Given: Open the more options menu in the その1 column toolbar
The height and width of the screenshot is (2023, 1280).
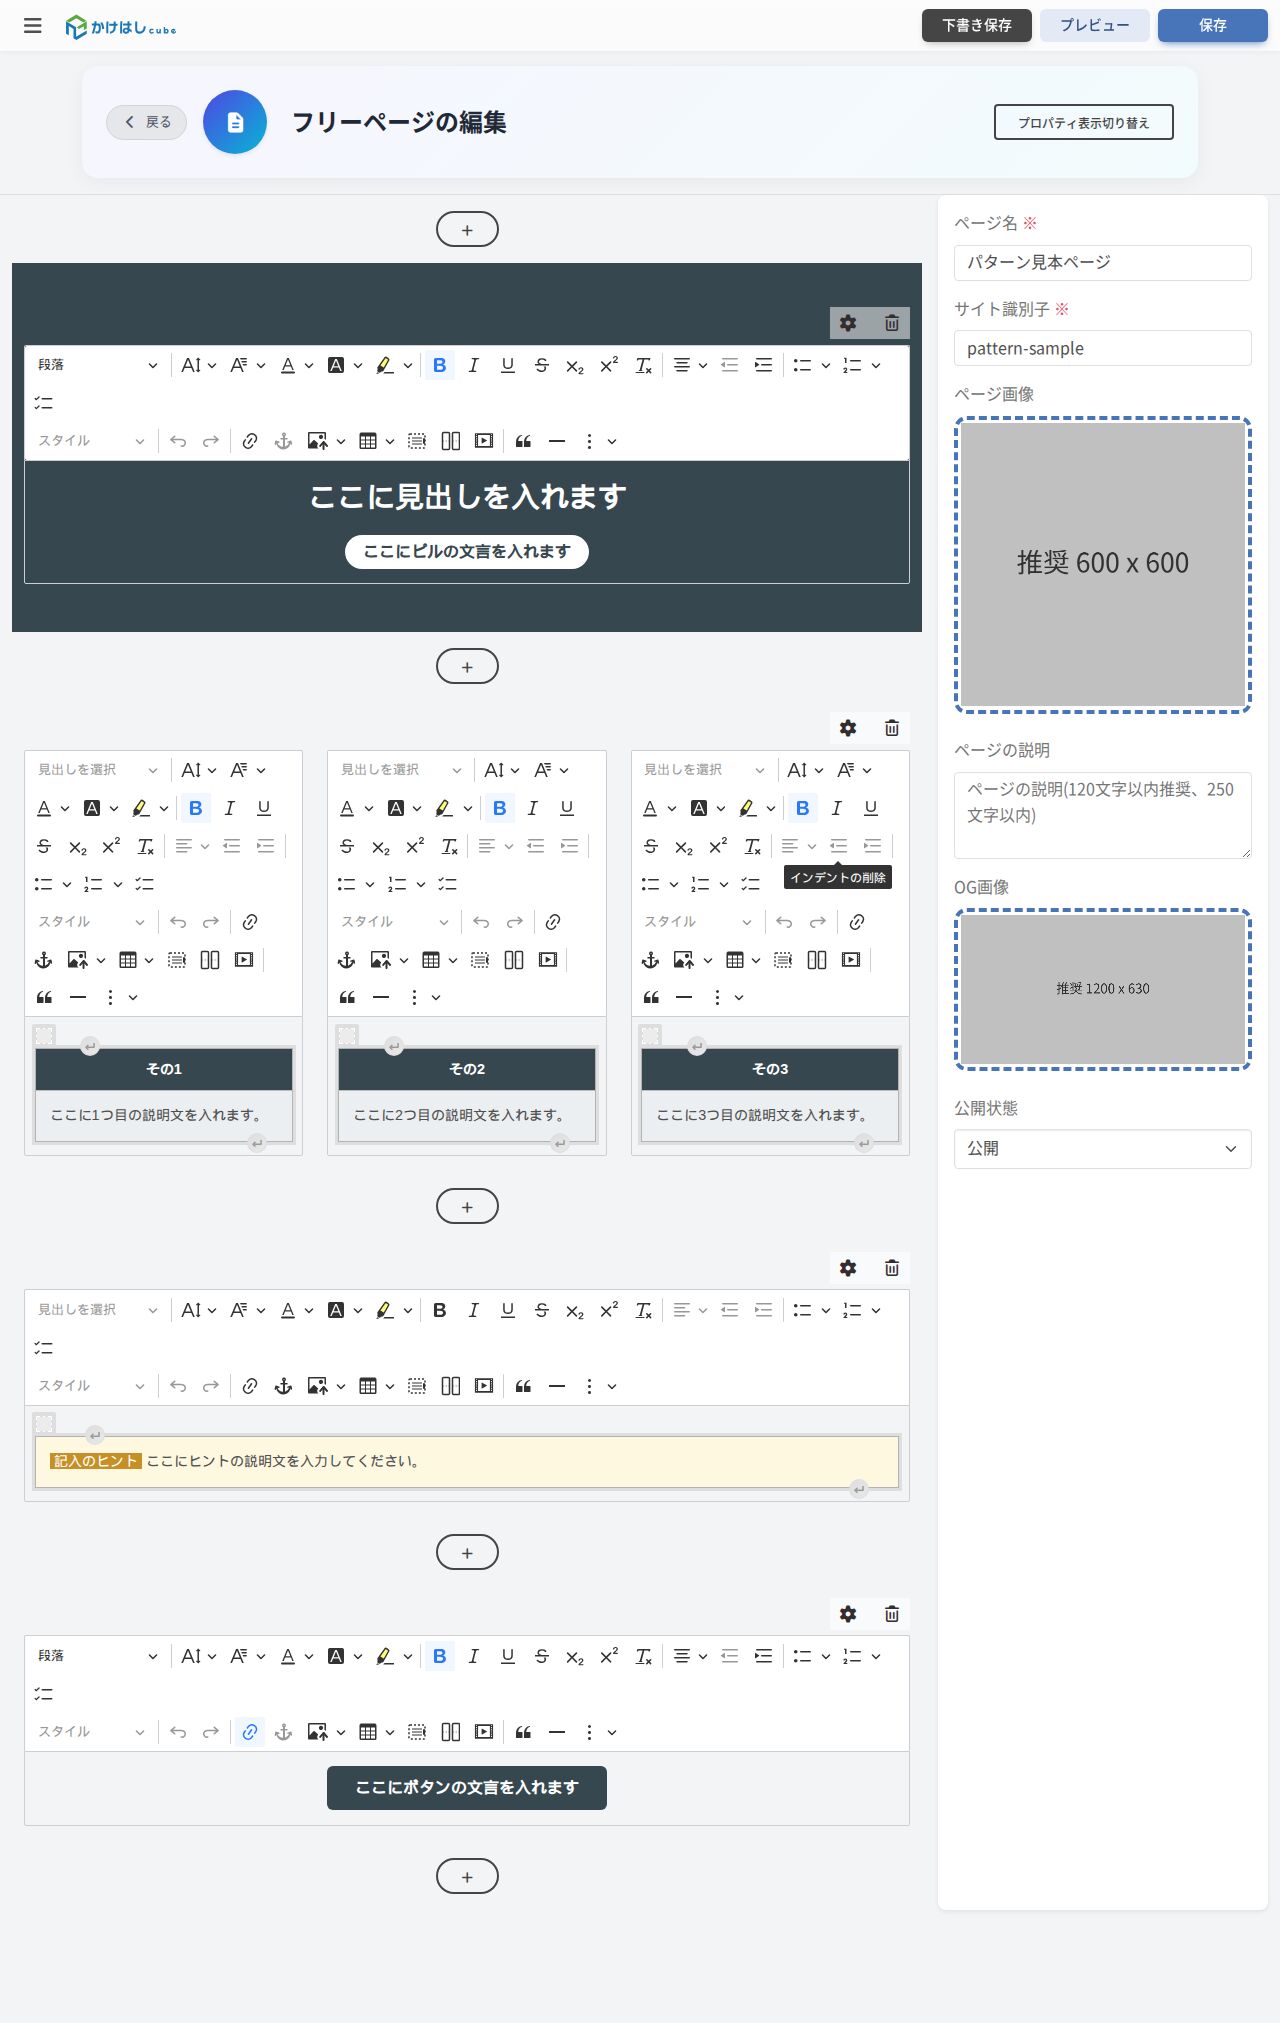Looking at the screenshot, I should (120, 997).
